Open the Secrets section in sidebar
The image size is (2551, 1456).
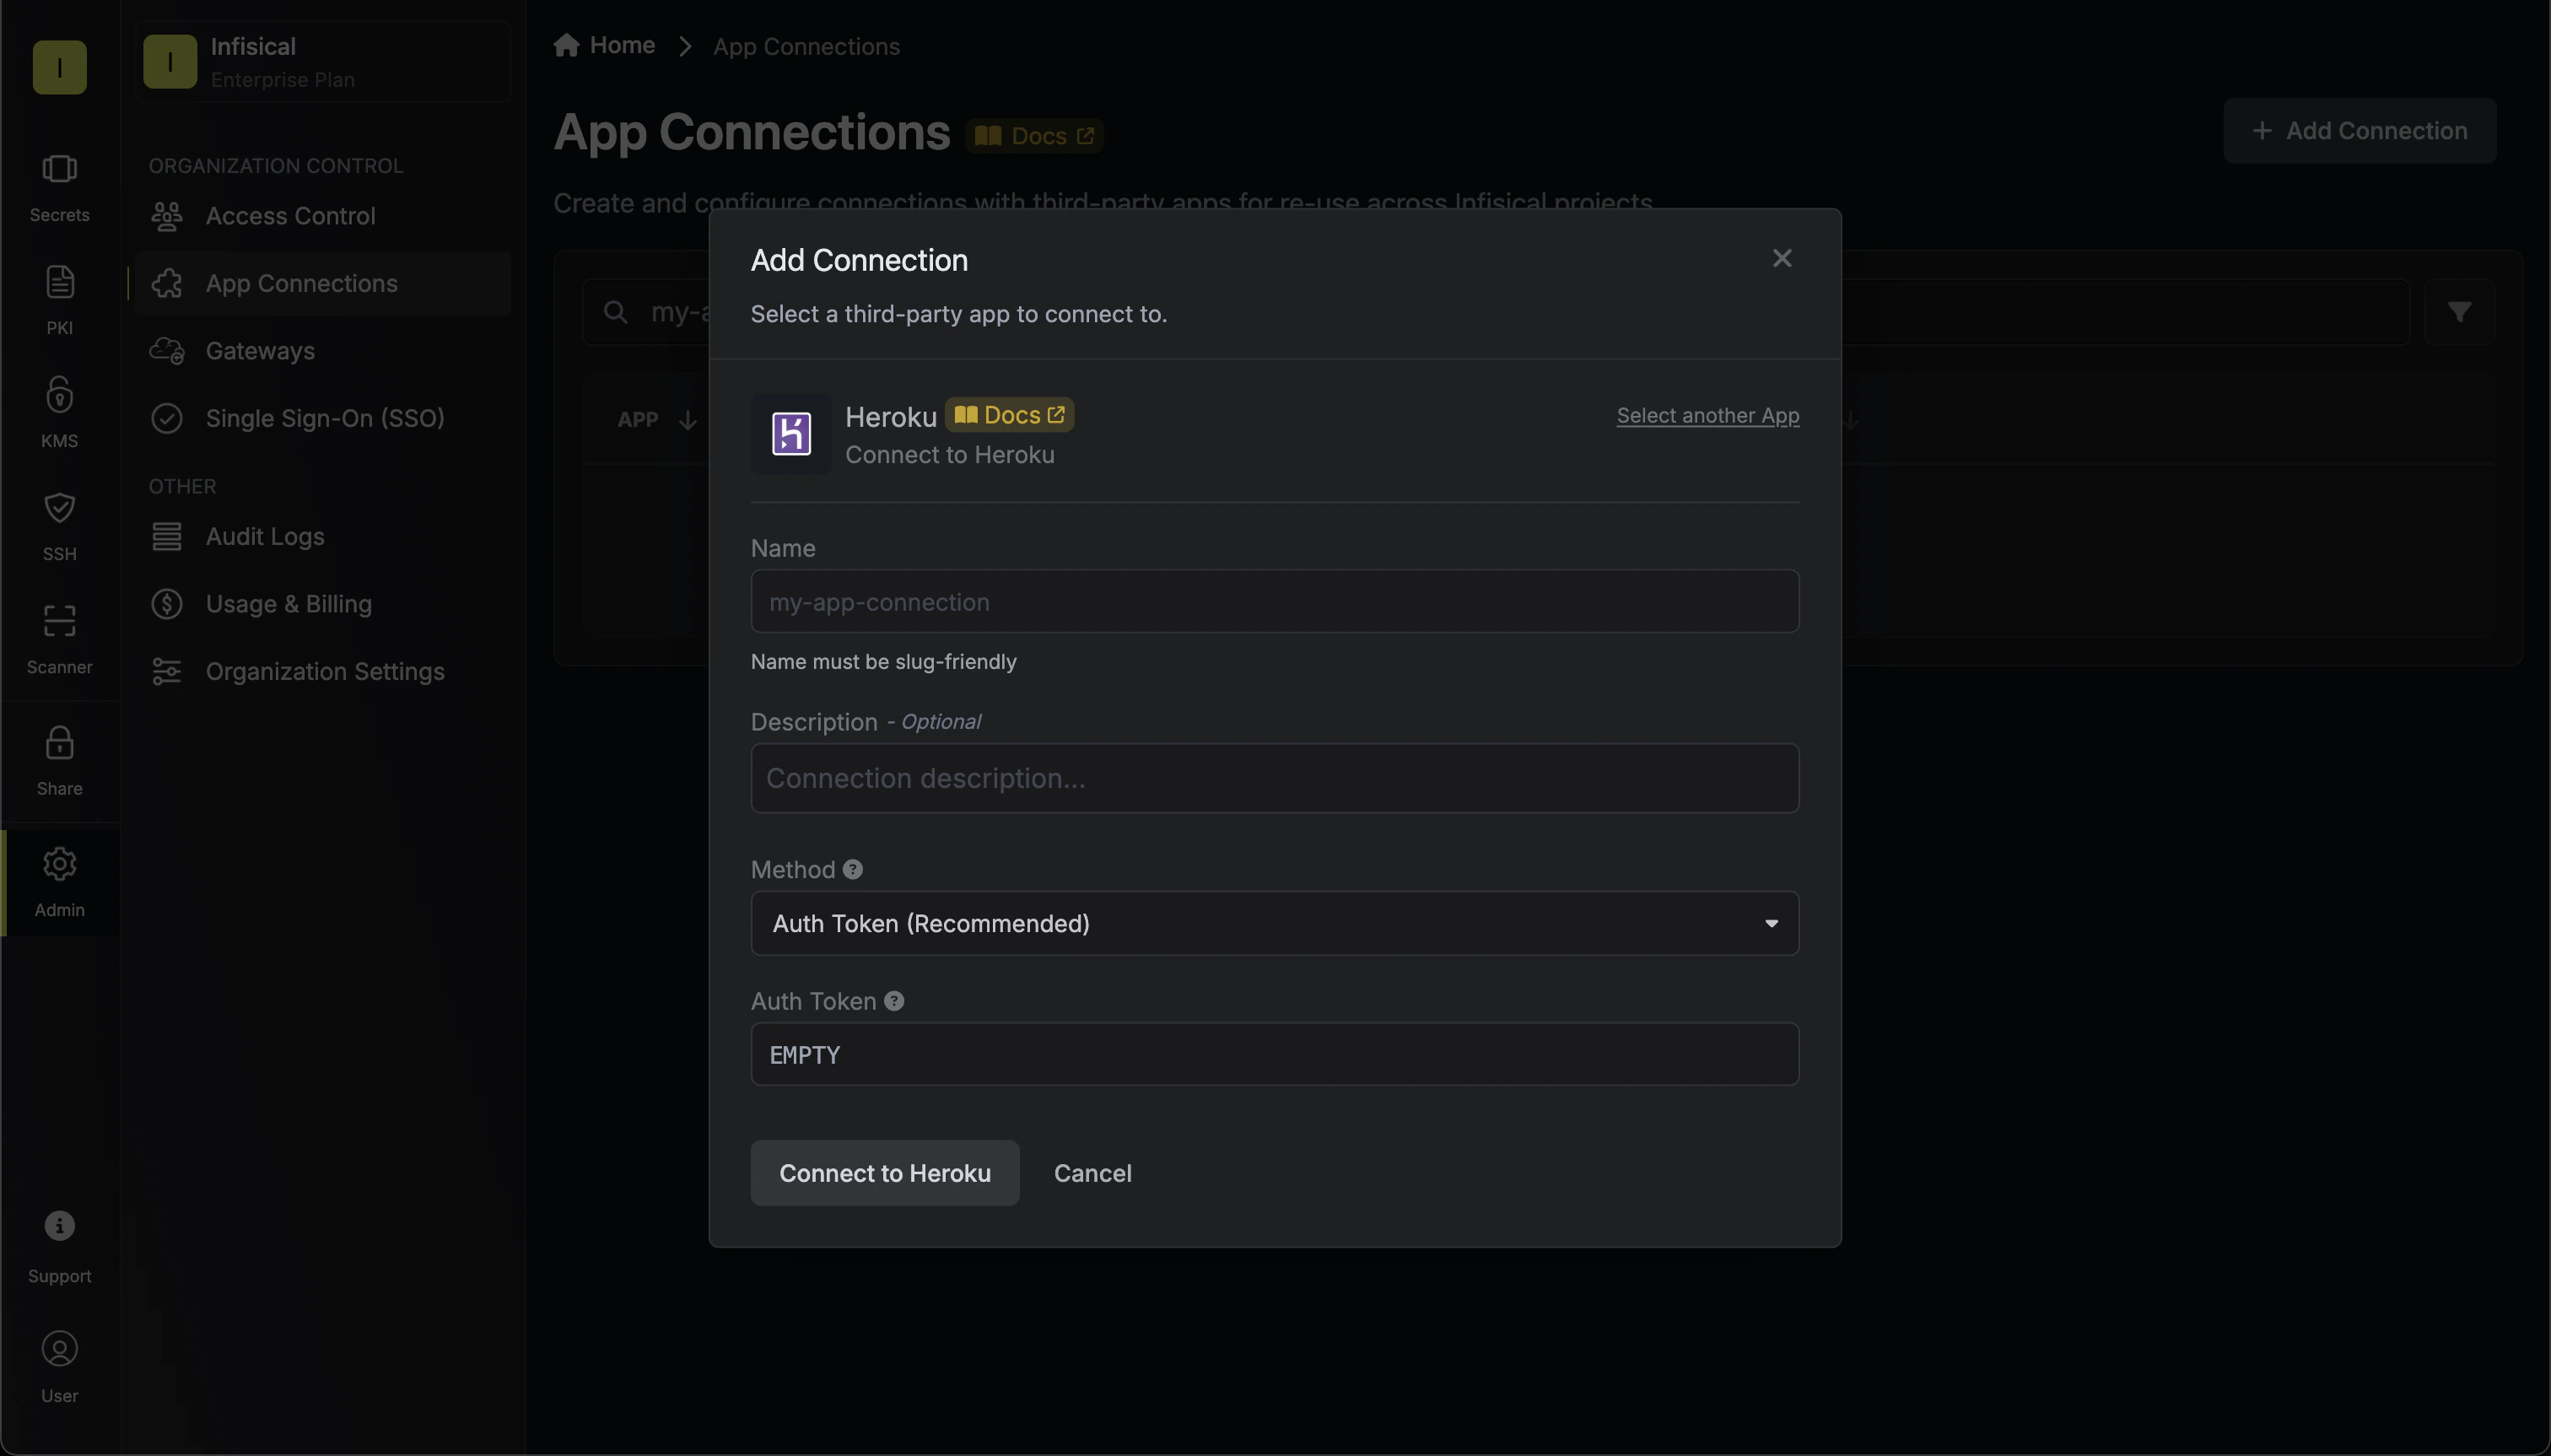tap(59, 188)
